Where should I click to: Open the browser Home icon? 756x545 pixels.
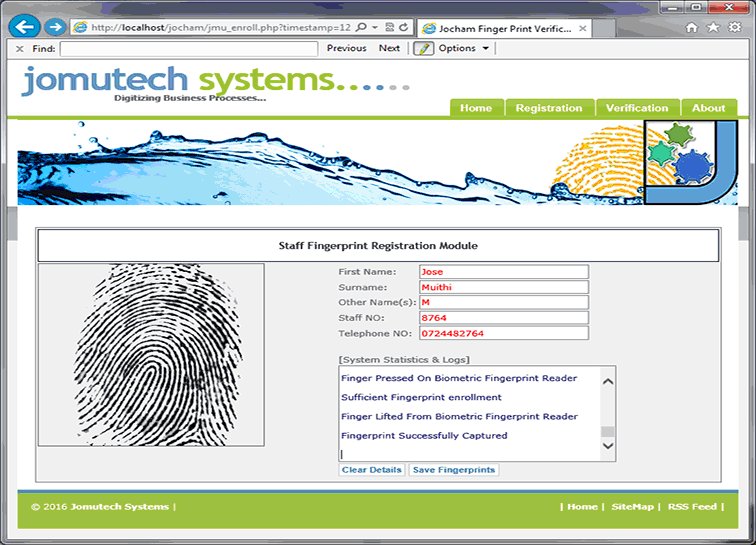pyautogui.click(x=692, y=27)
